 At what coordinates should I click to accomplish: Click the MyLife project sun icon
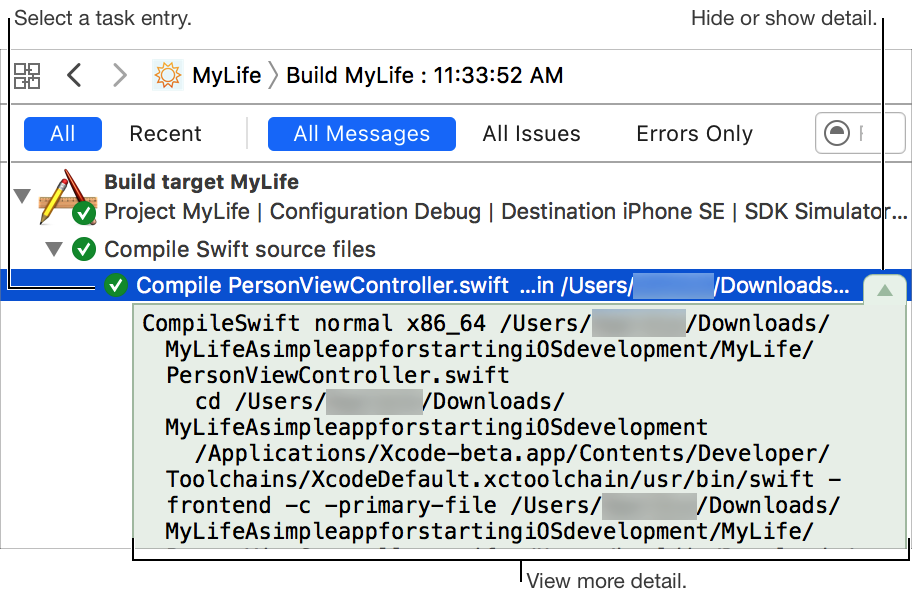(167, 75)
